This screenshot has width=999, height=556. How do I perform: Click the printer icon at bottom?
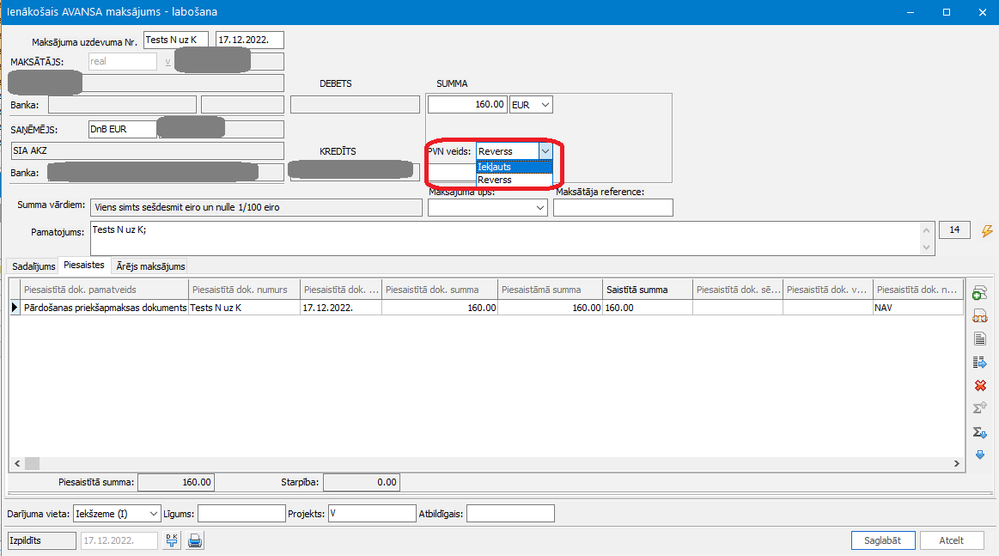pyautogui.click(x=195, y=541)
